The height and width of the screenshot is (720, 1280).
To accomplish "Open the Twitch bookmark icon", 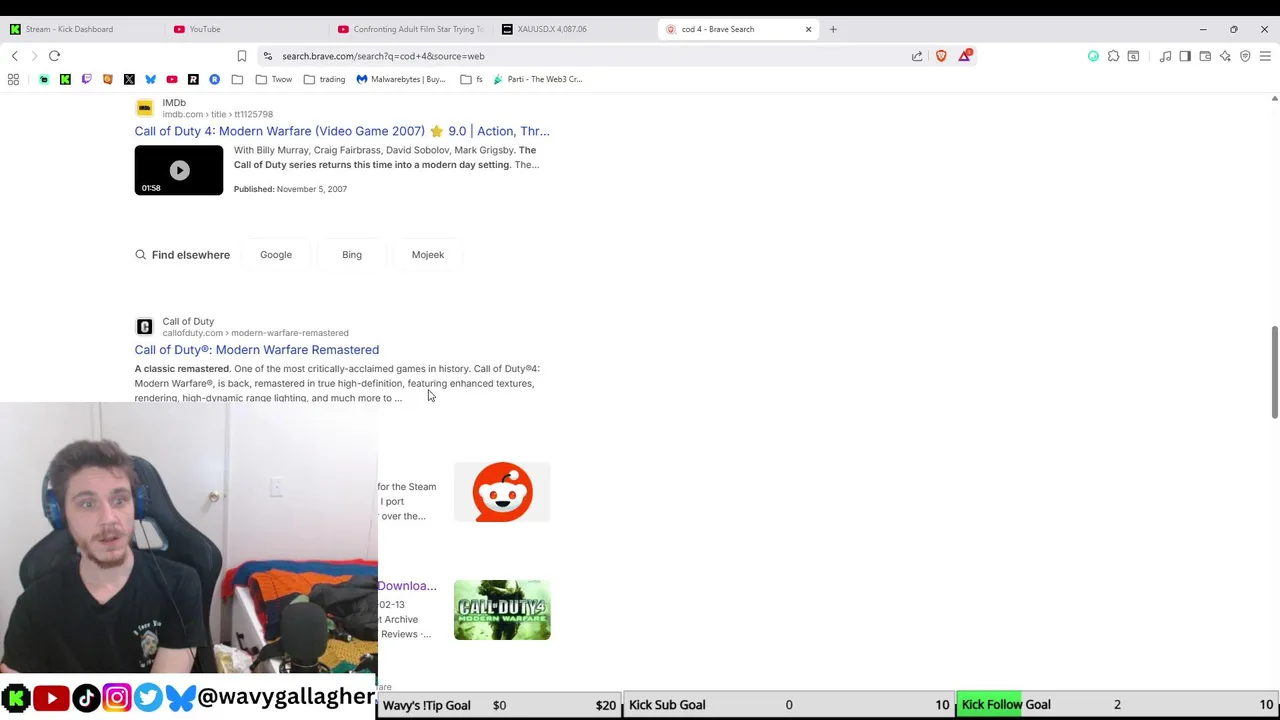I will pos(86,79).
